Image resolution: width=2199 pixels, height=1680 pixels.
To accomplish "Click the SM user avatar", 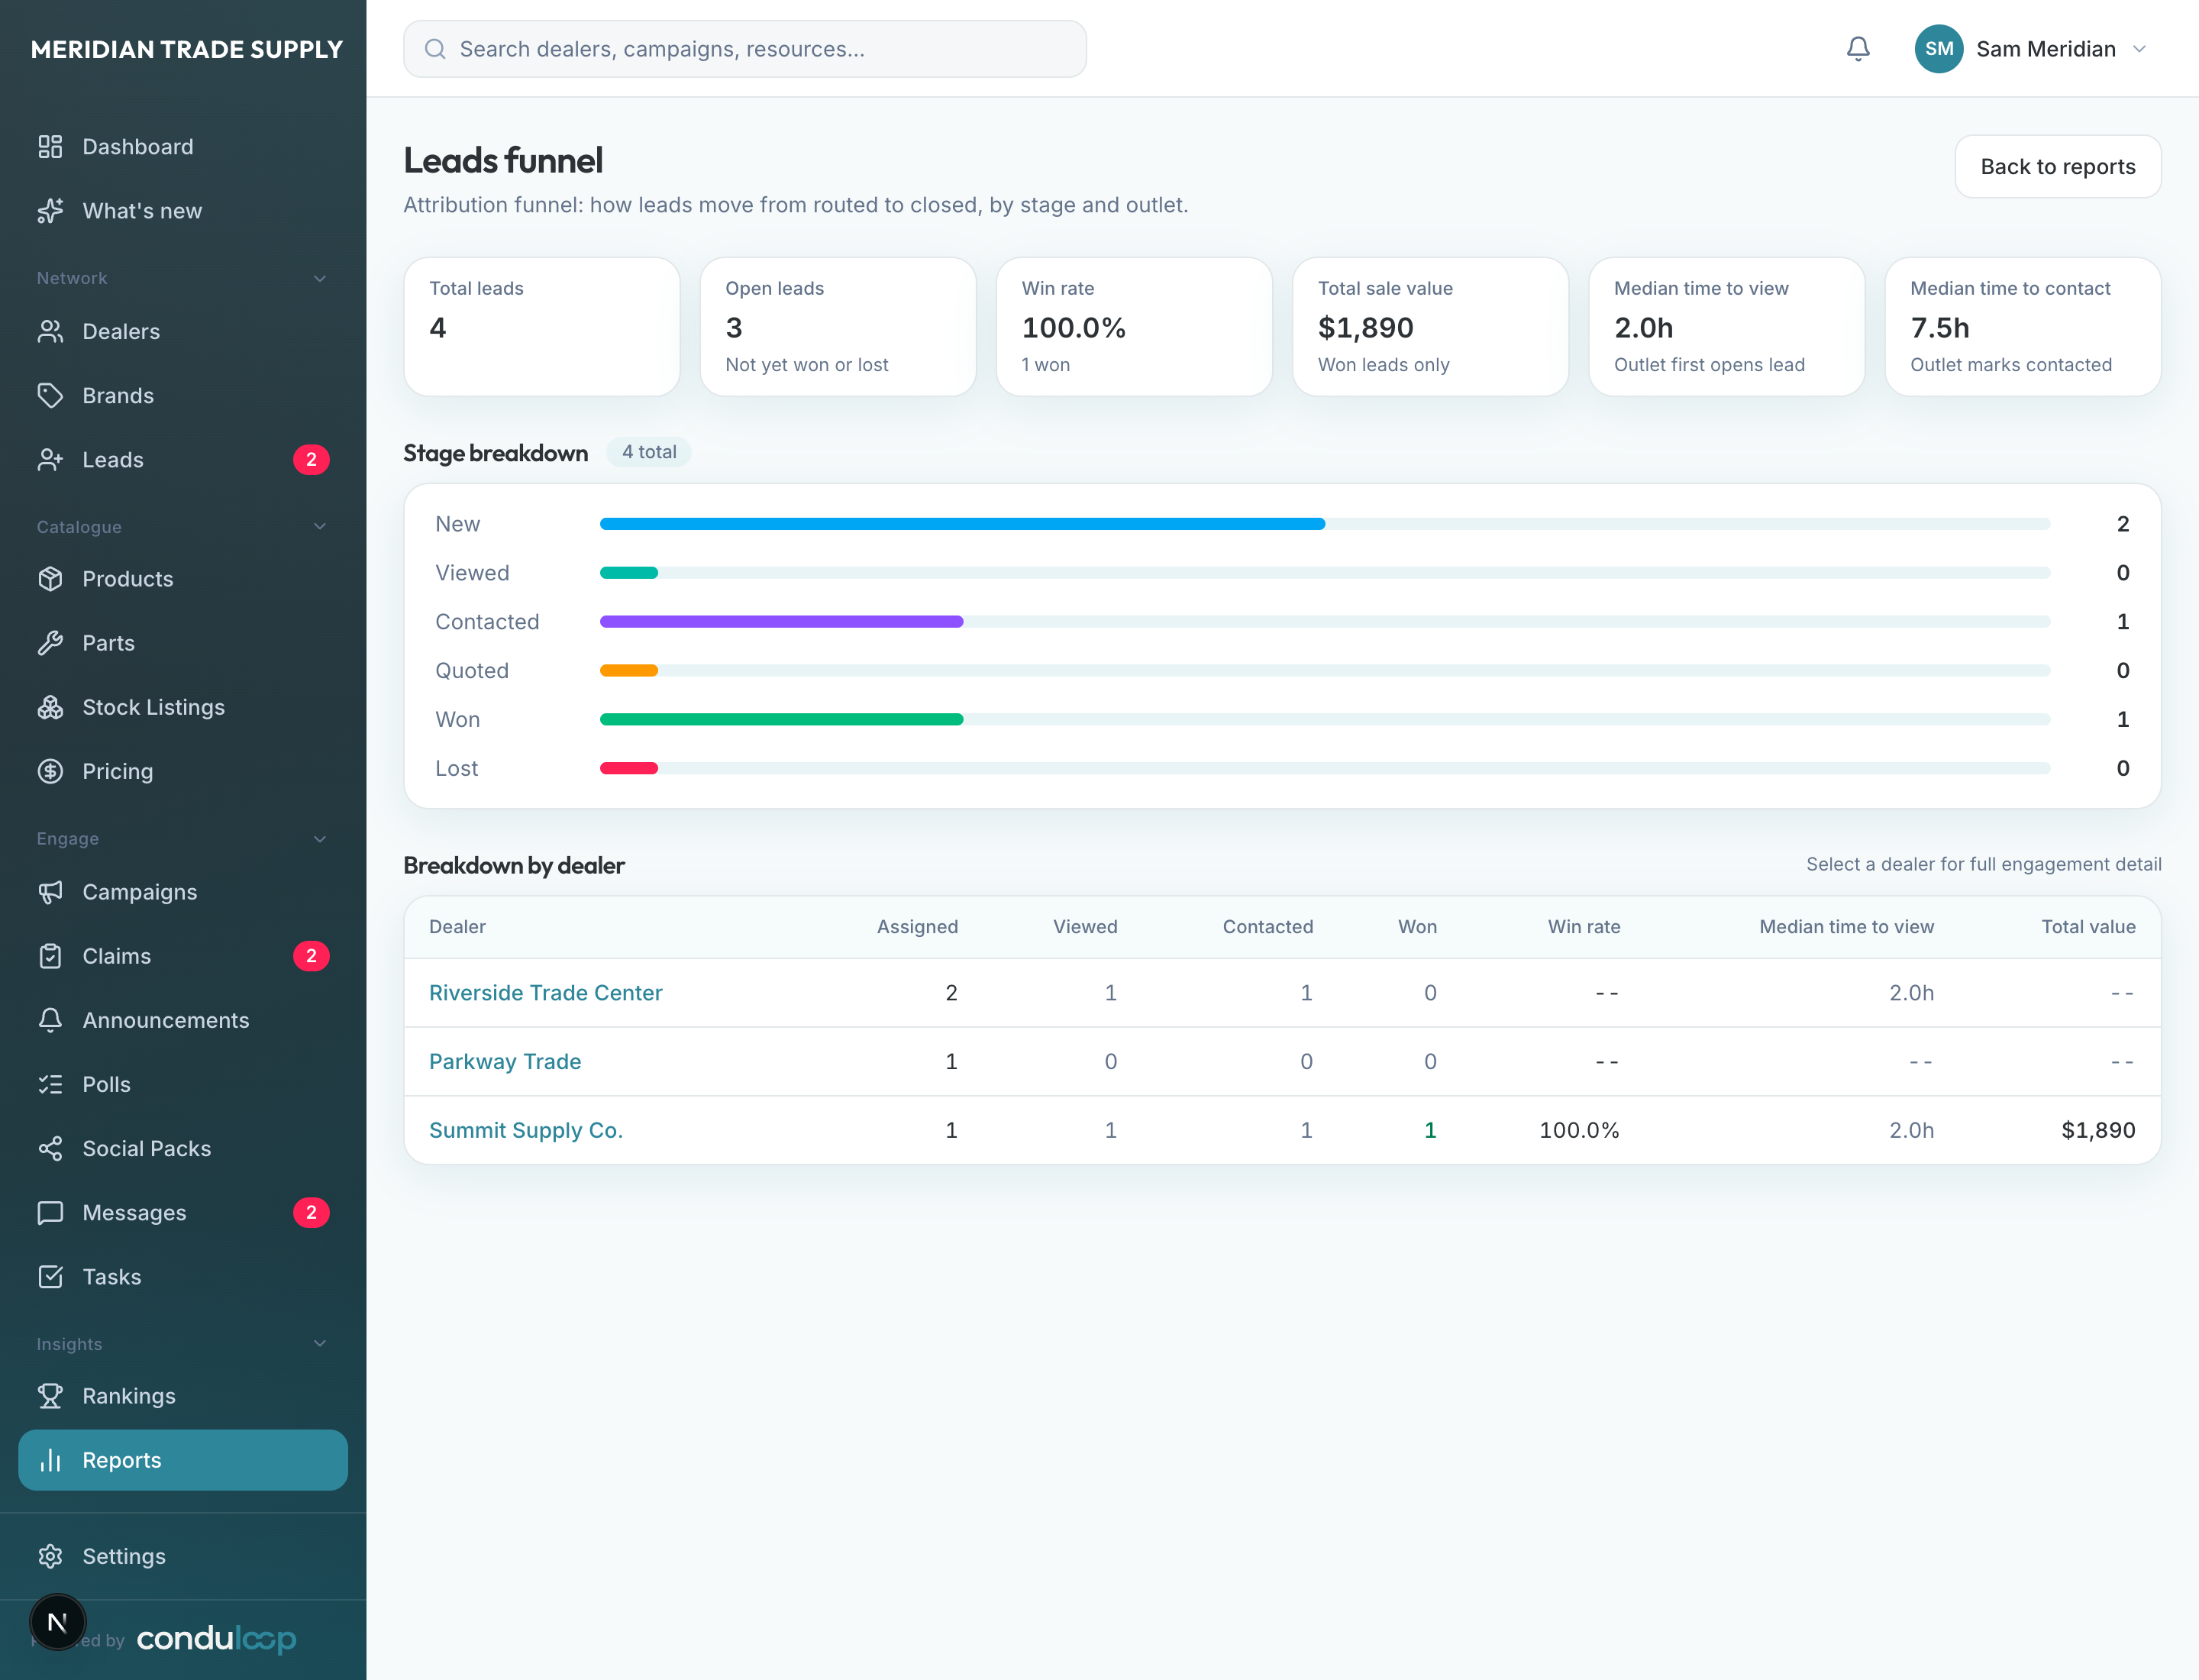I will [x=1938, y=48].
